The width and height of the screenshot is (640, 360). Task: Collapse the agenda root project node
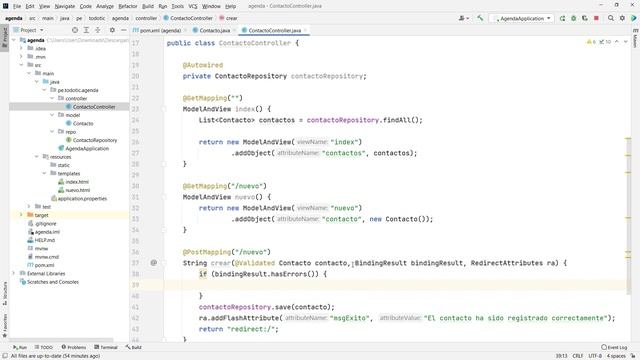[x=14, y=40]
